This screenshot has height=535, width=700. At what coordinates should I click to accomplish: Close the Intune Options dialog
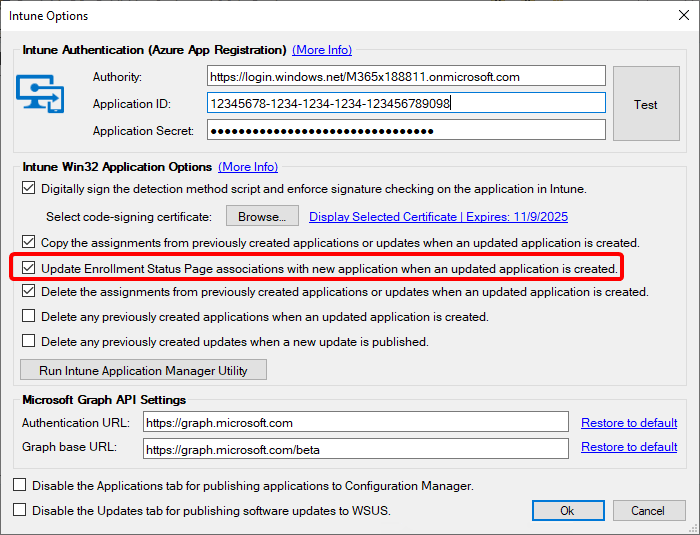683,15
